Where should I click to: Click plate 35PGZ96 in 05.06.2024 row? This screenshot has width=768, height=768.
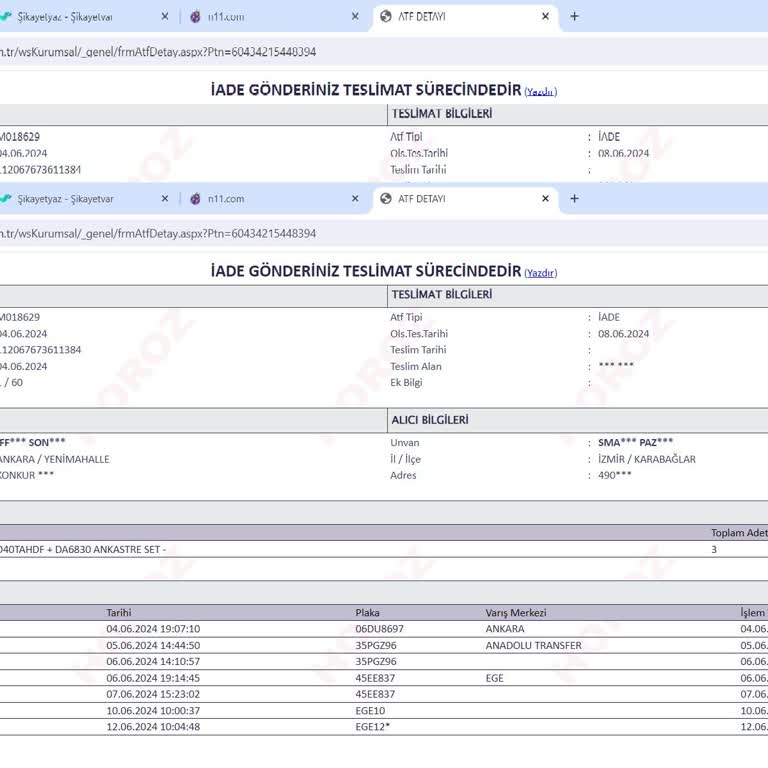coord(376,645)
